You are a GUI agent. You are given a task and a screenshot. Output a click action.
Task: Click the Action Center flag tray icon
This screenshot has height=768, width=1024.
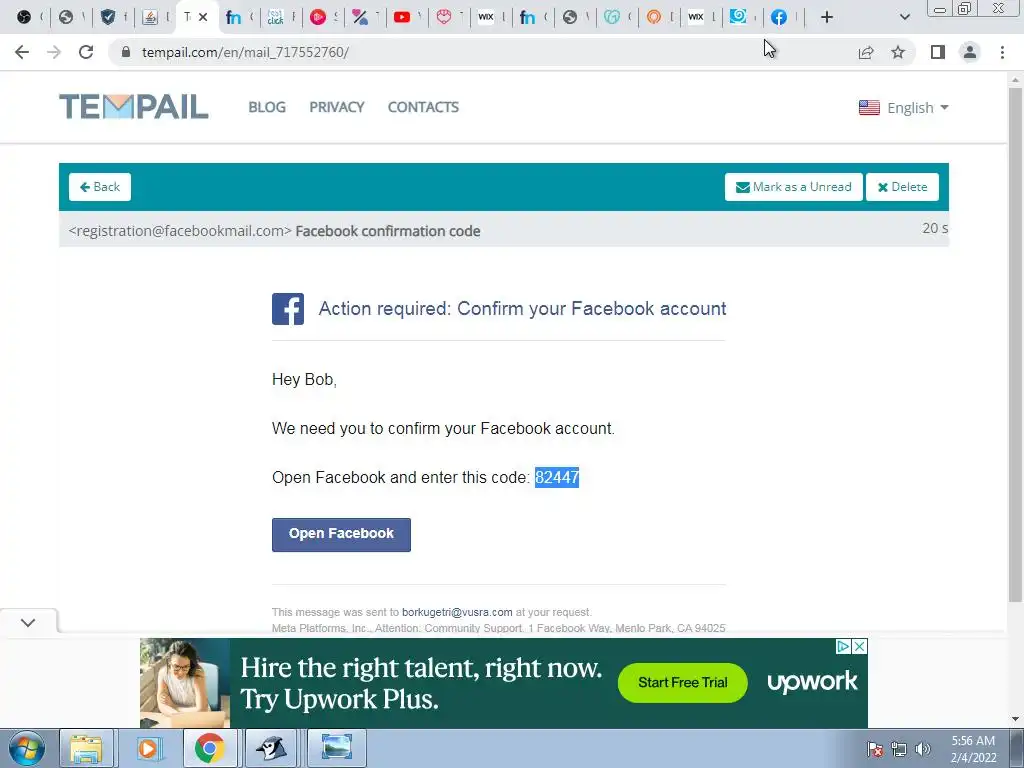coord(875,749)
